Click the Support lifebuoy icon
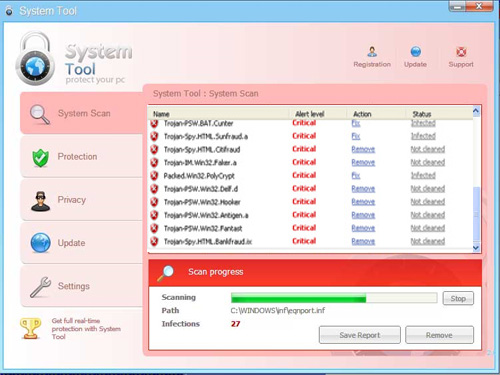Screen dimensions: 500x375 pyautogui.click(x=461, y=52)
